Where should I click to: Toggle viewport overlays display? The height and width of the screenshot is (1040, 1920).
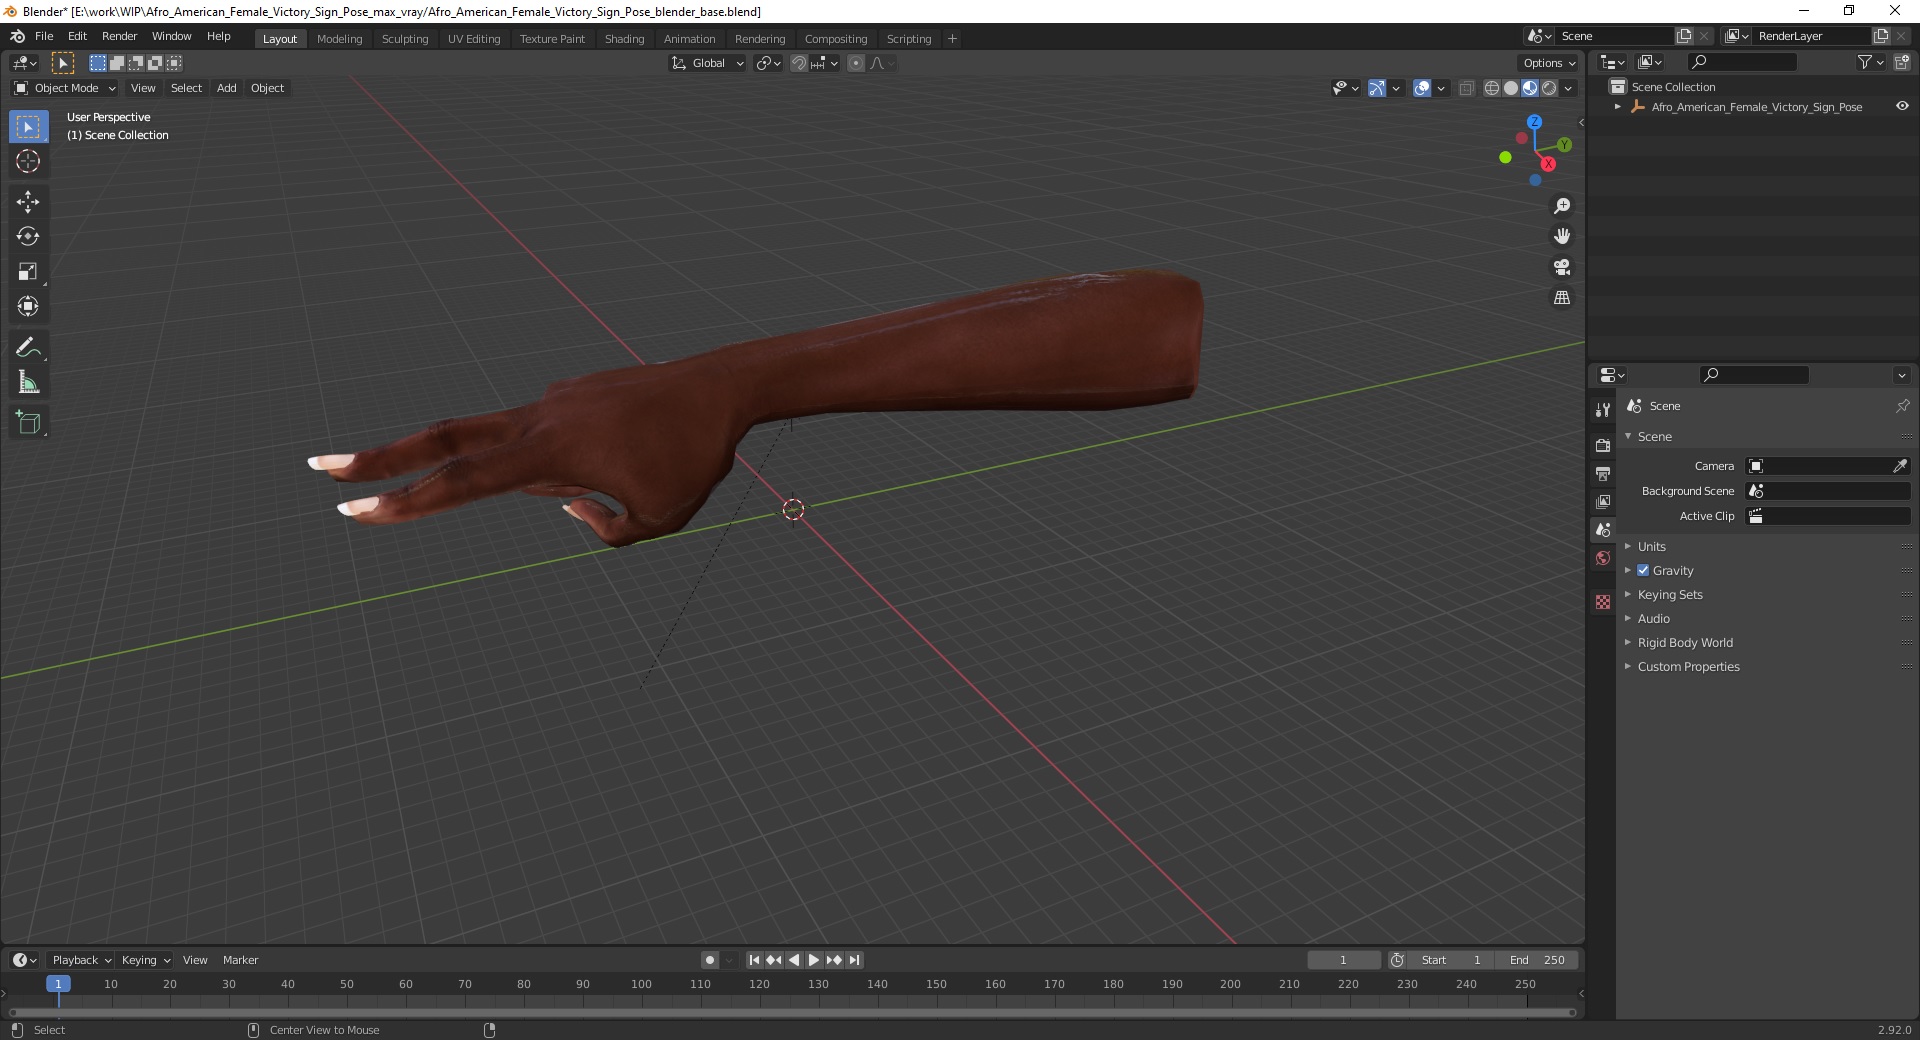[1422, 88]
